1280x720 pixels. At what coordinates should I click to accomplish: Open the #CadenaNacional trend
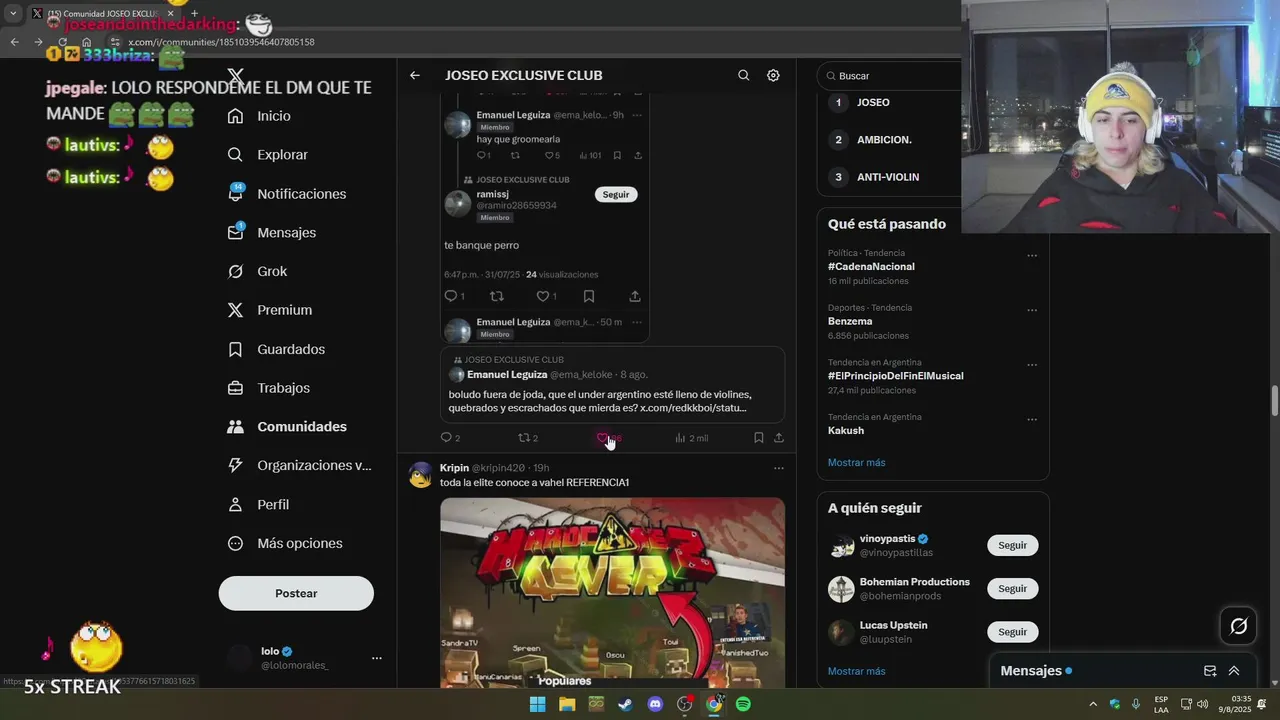[871, 267]
